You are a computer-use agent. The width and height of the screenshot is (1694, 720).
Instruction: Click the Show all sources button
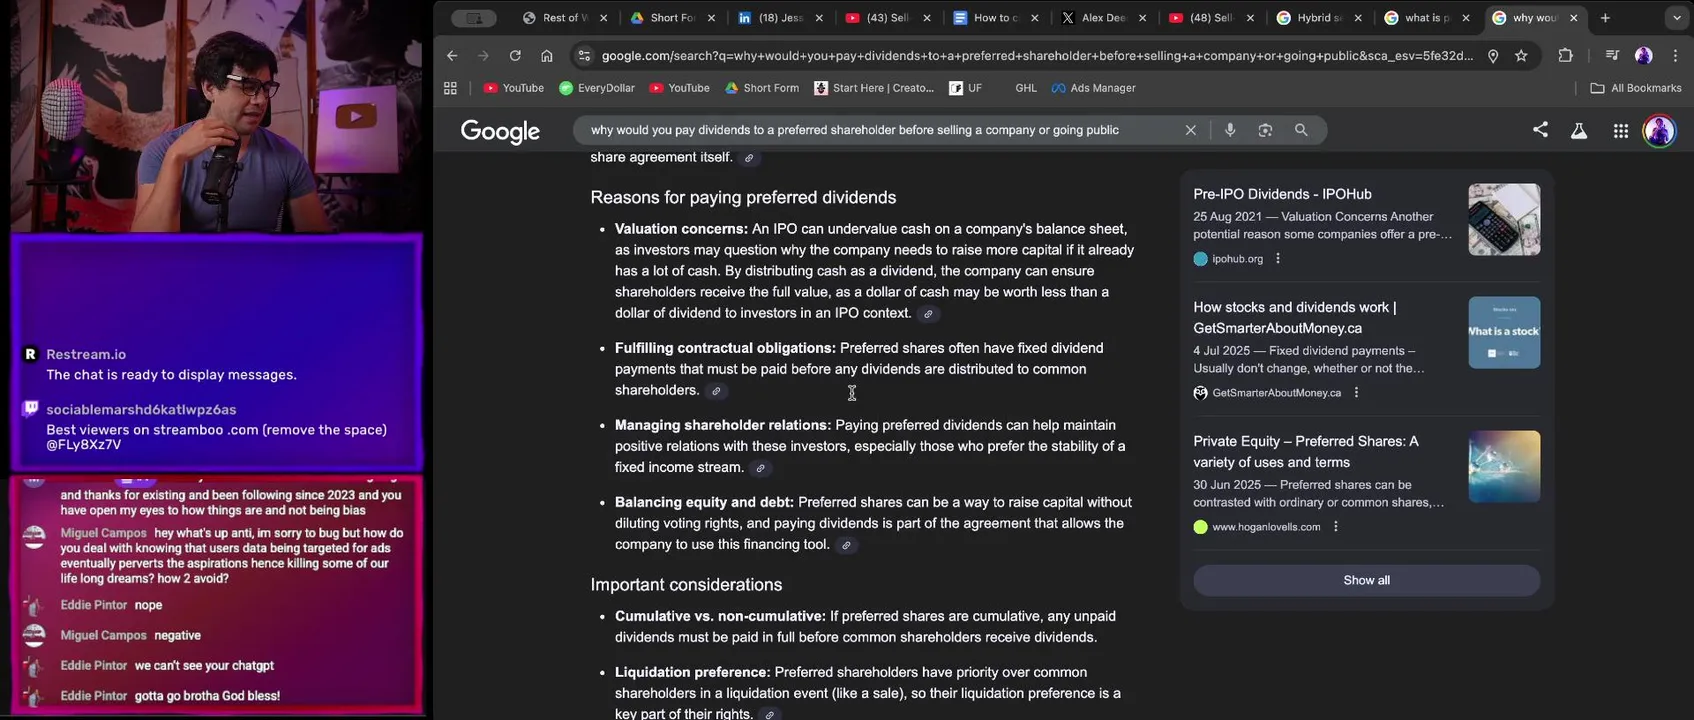pyautogui.click(x=1366, y=580)
